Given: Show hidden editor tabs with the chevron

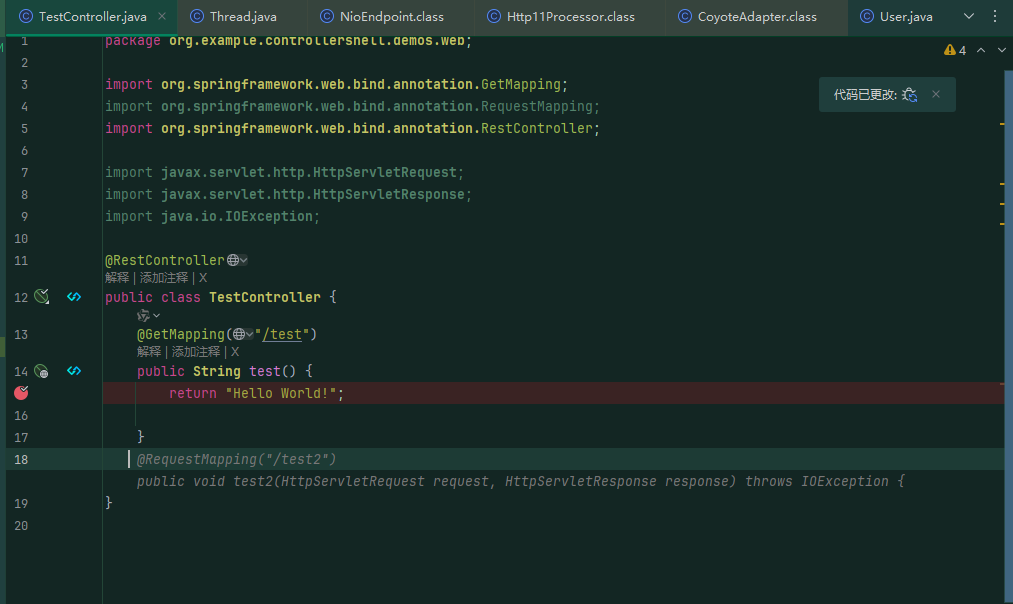Looking at the screenshot, I should pyautogui.click(x=968, y=16).
